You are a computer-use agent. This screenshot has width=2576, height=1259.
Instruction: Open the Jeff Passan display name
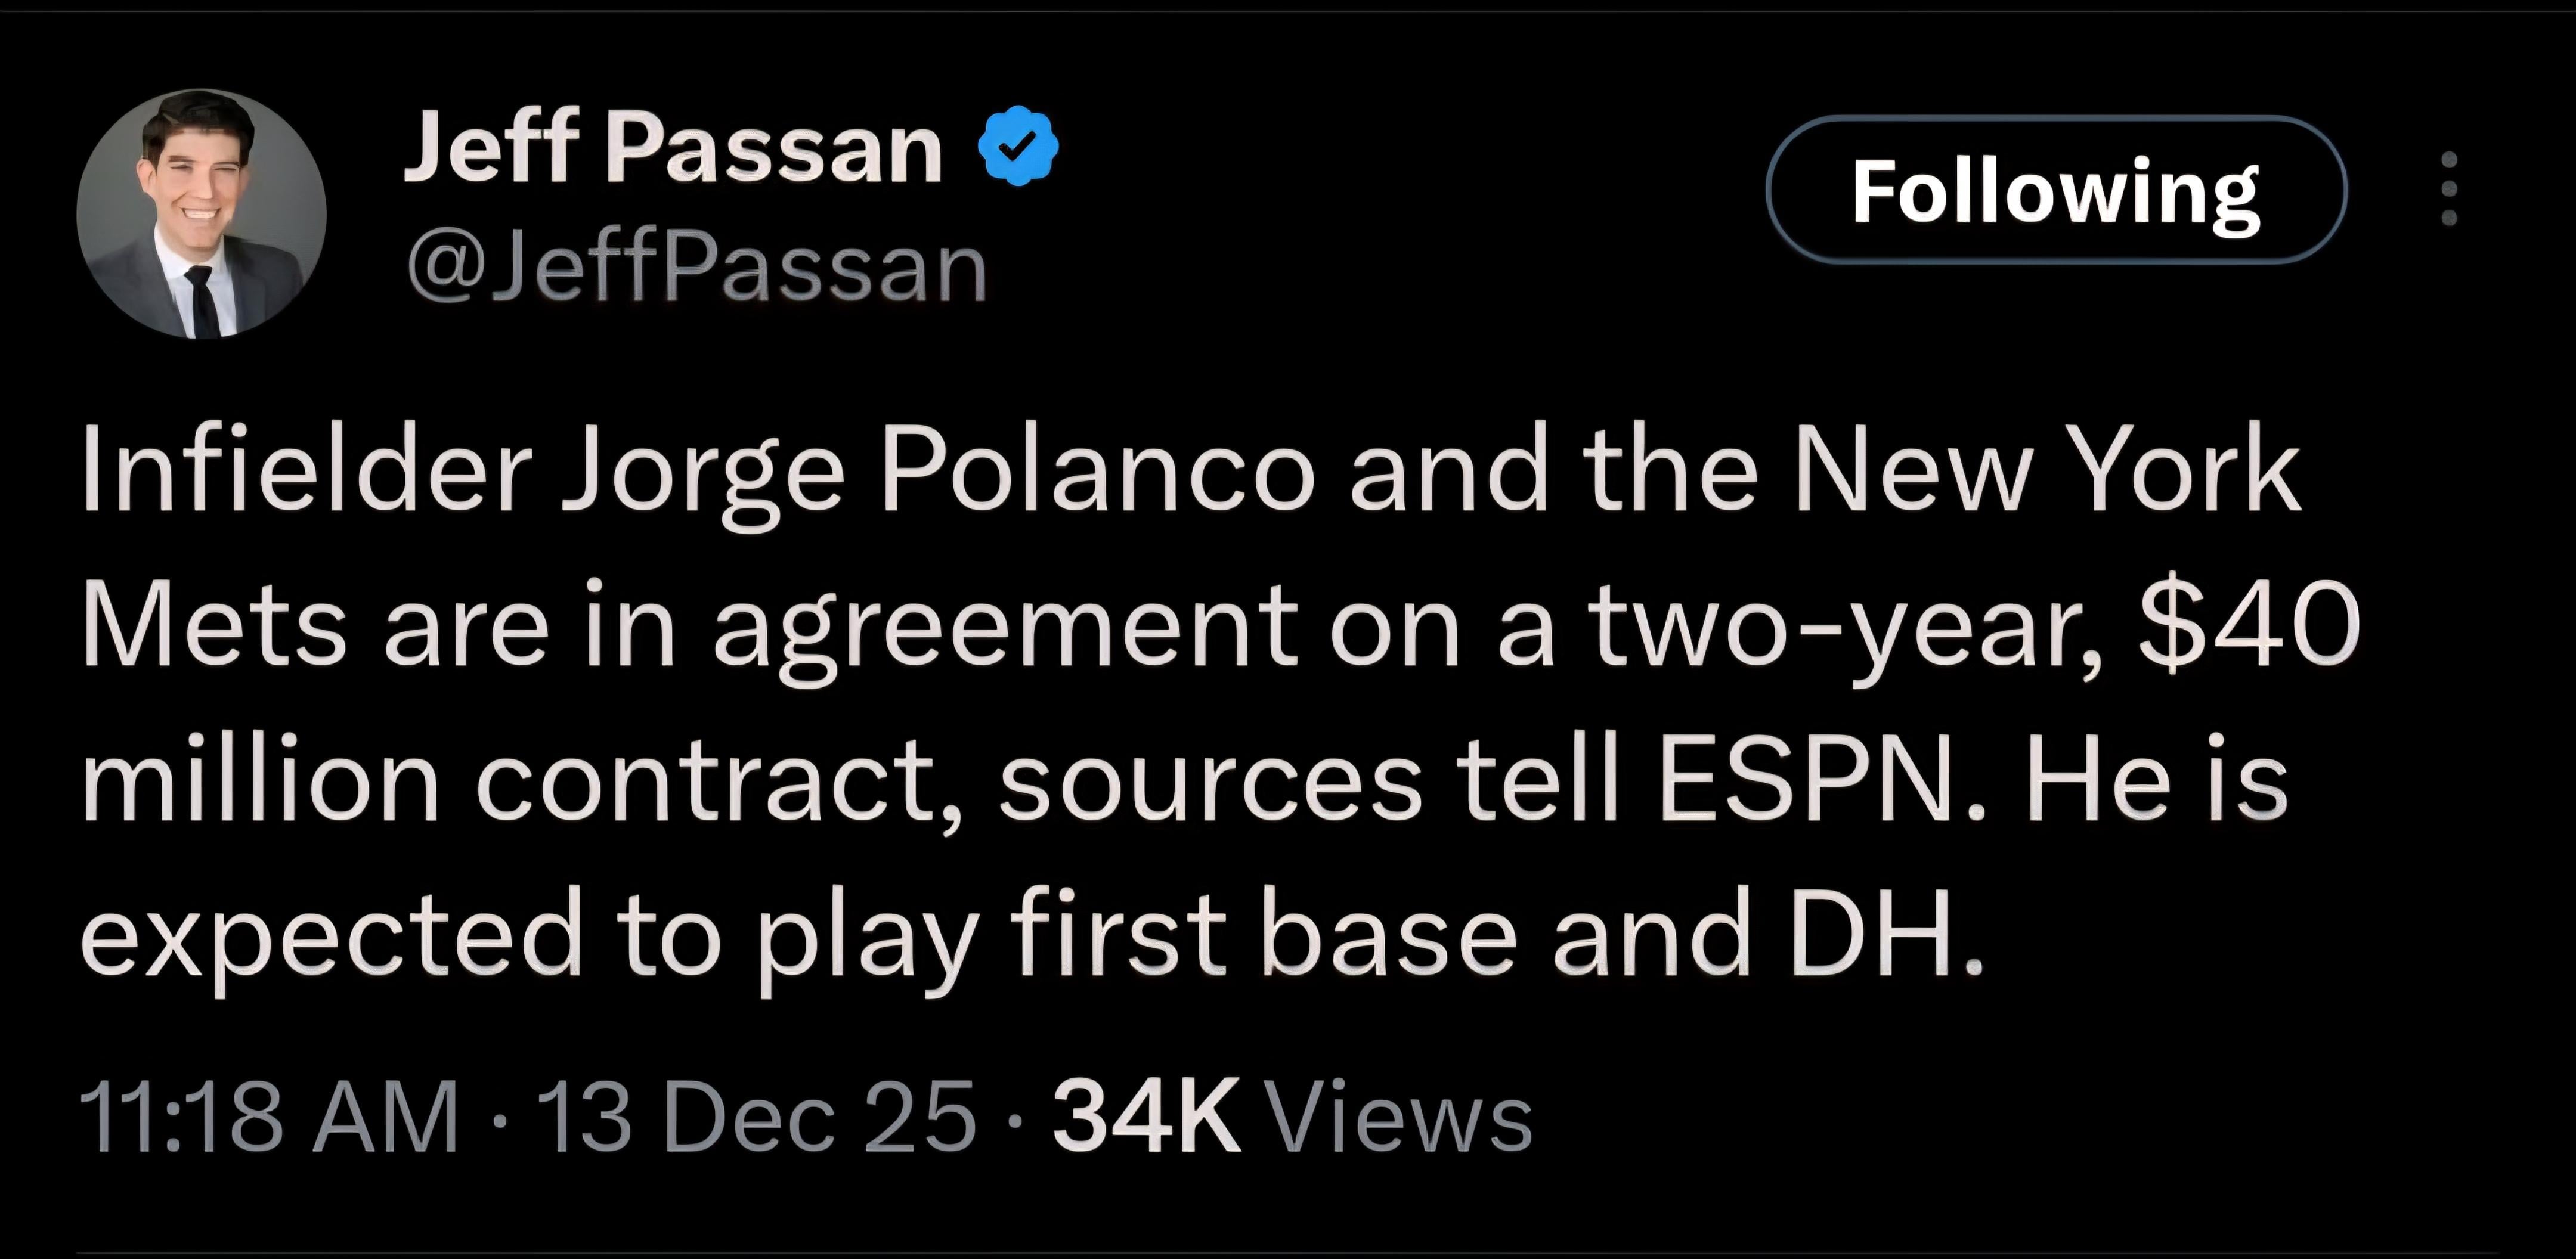pos(672,148)
